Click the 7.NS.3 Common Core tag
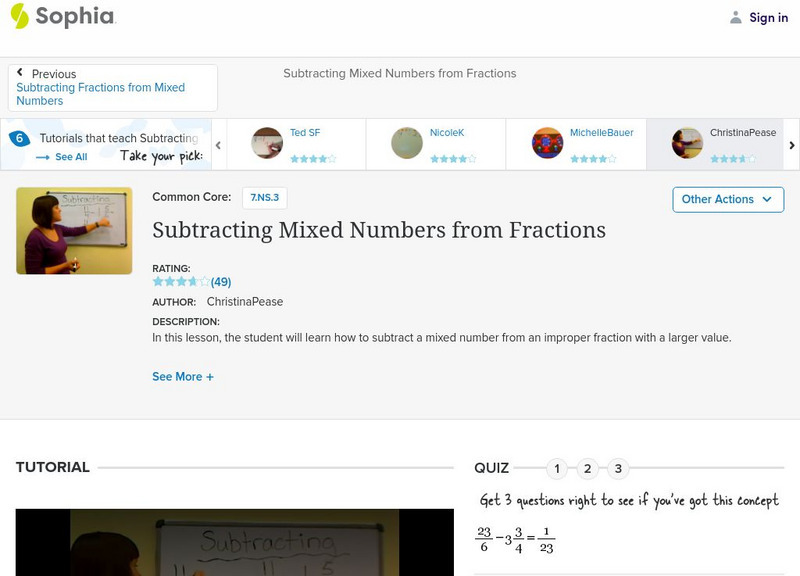Viewport: 800px width, 576px height. point(264,198)
